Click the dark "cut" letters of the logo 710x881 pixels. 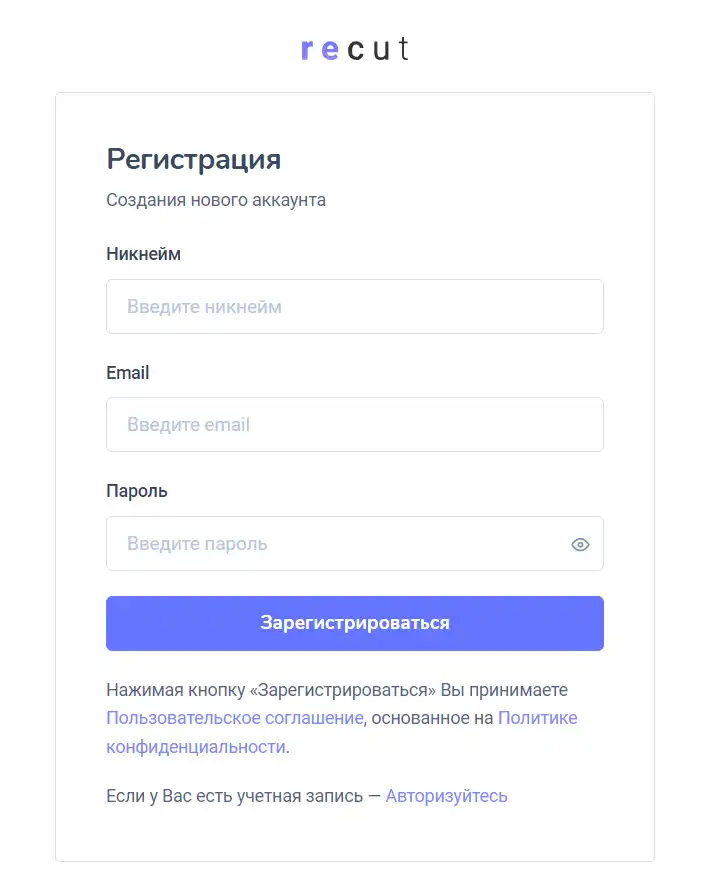tap(378, 48)
